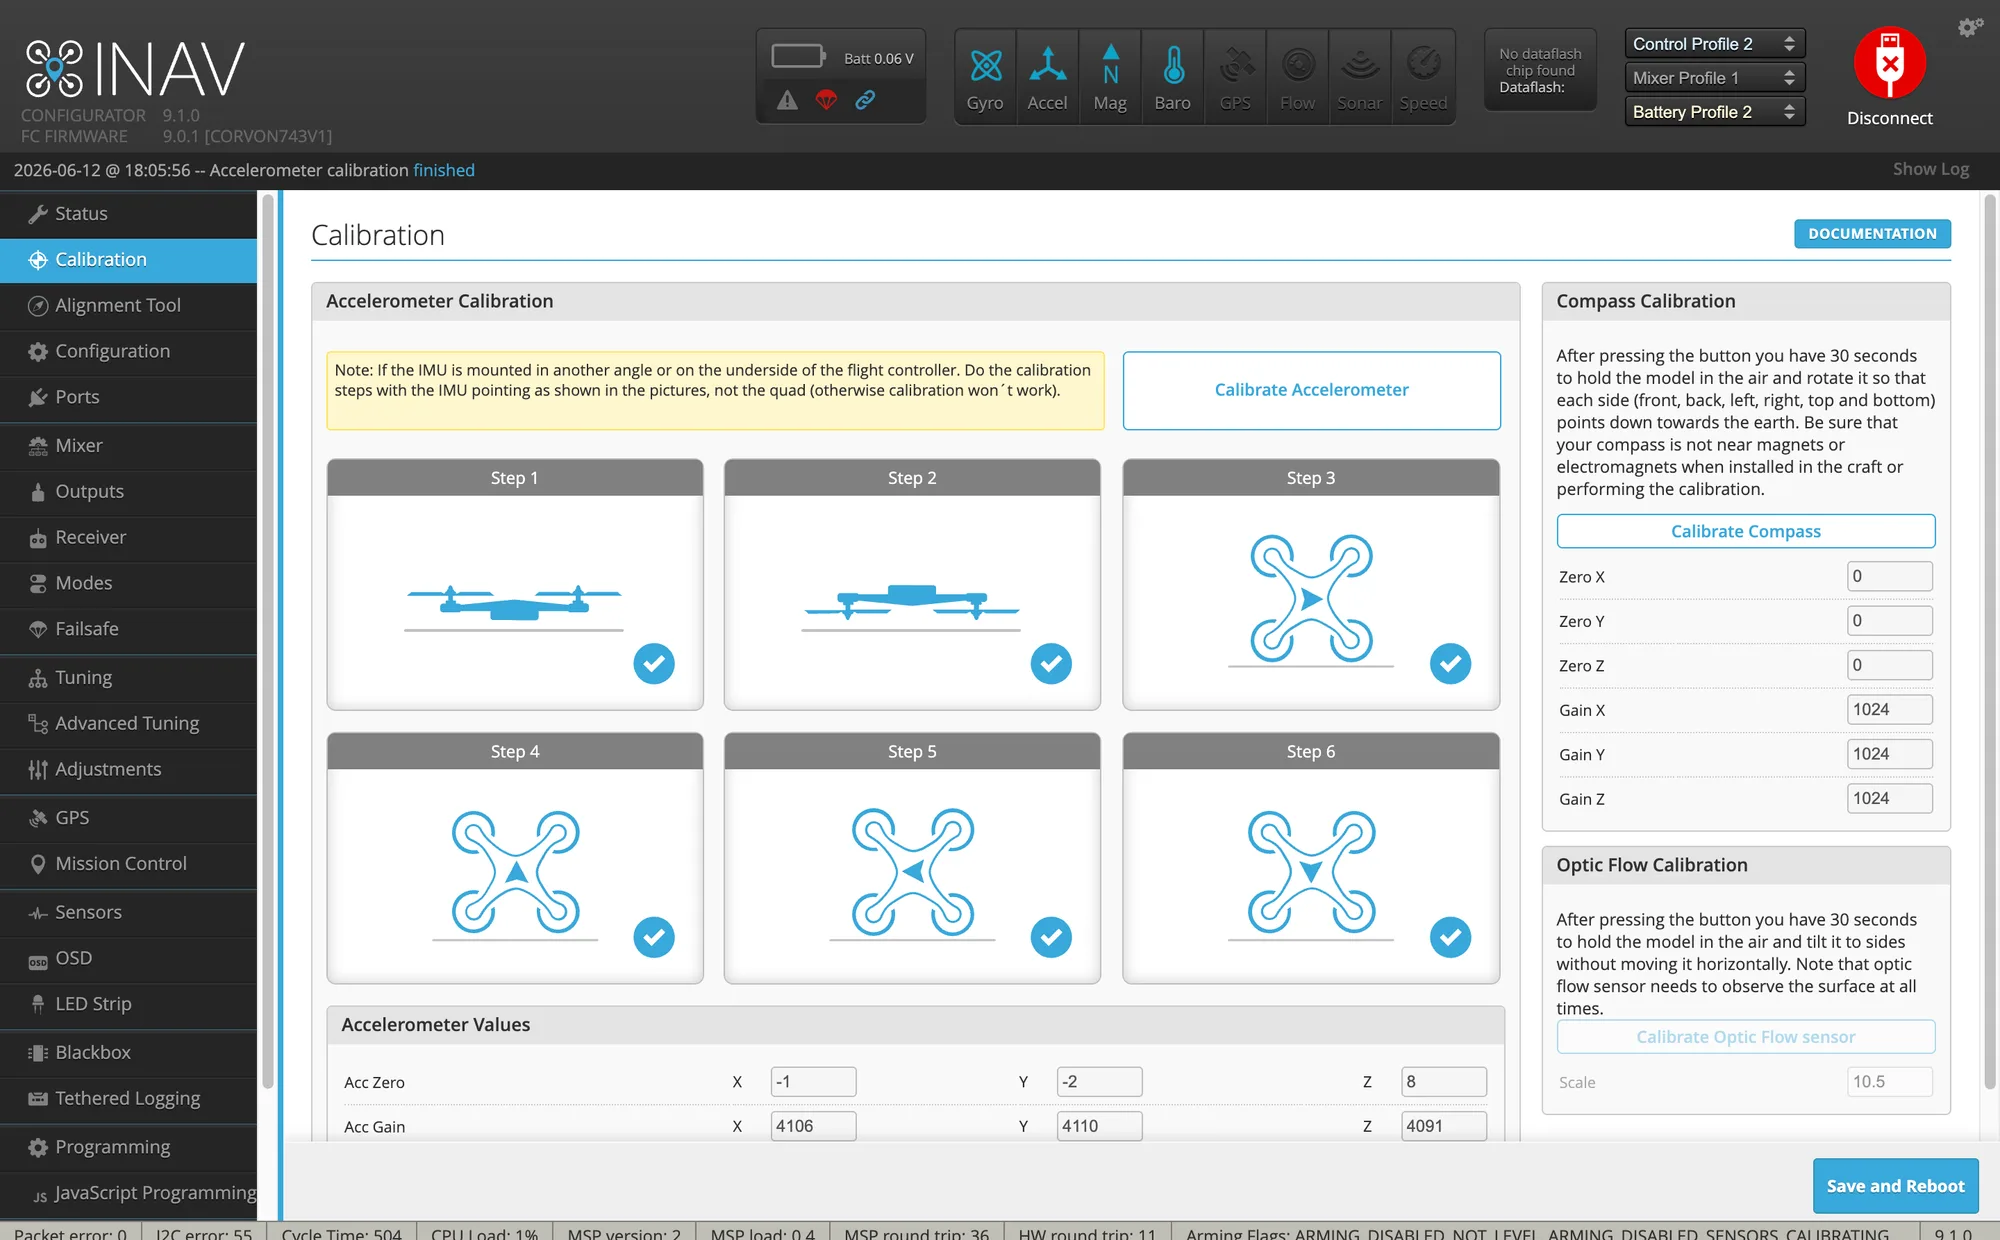Open the Programming tab
The height and width of the screenshot is (1240, 2000).
point(128,1147)
